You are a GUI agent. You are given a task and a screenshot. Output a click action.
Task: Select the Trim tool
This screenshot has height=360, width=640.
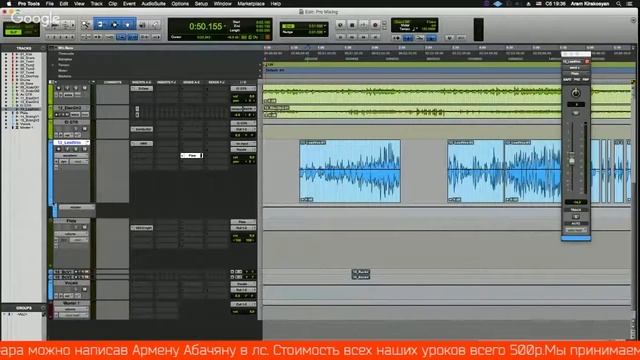(x=100, y=25)
